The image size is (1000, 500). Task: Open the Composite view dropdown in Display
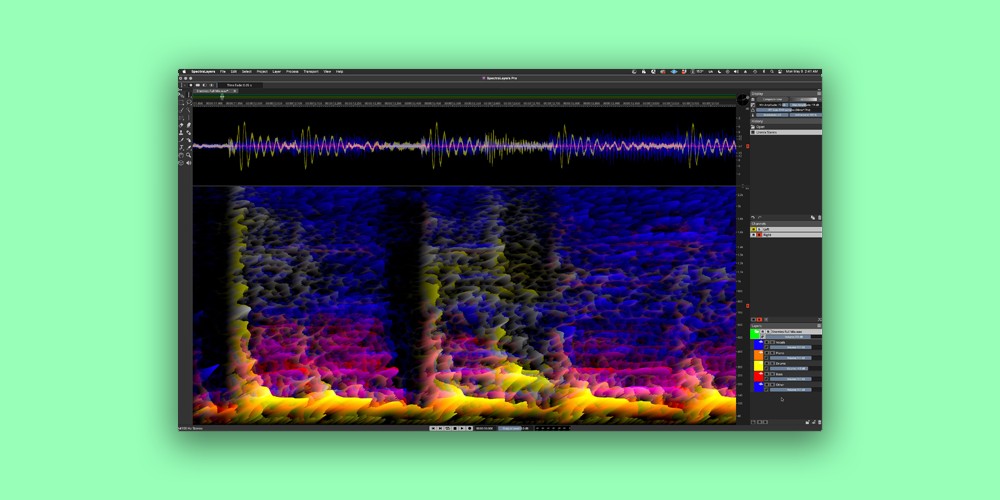pos(770,99)
